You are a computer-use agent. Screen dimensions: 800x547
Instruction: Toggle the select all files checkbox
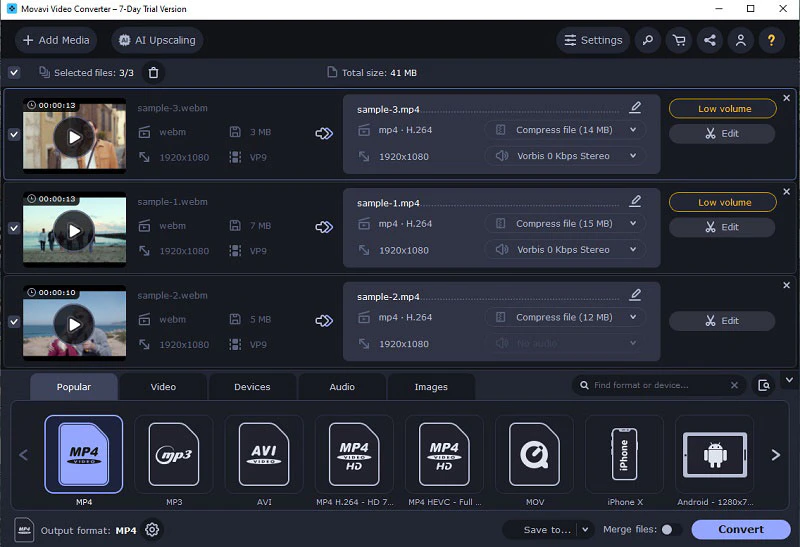14,72
